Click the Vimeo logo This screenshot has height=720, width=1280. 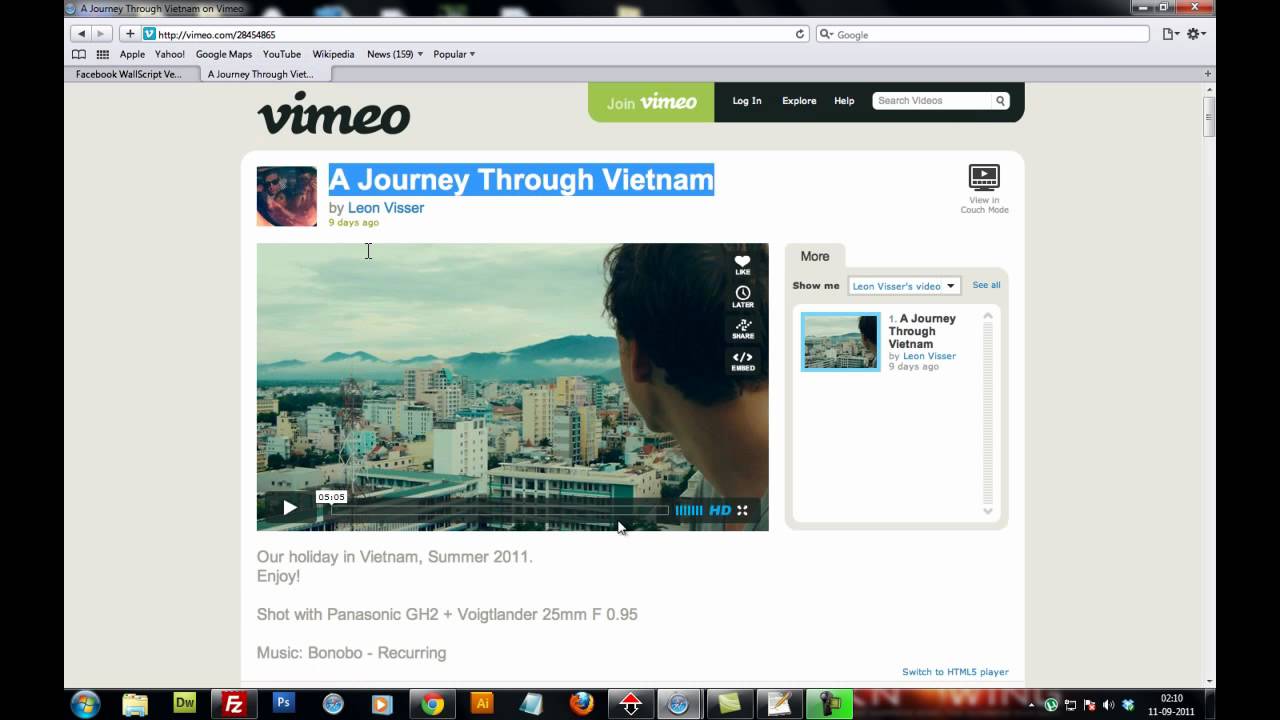[x=333, y=113]
